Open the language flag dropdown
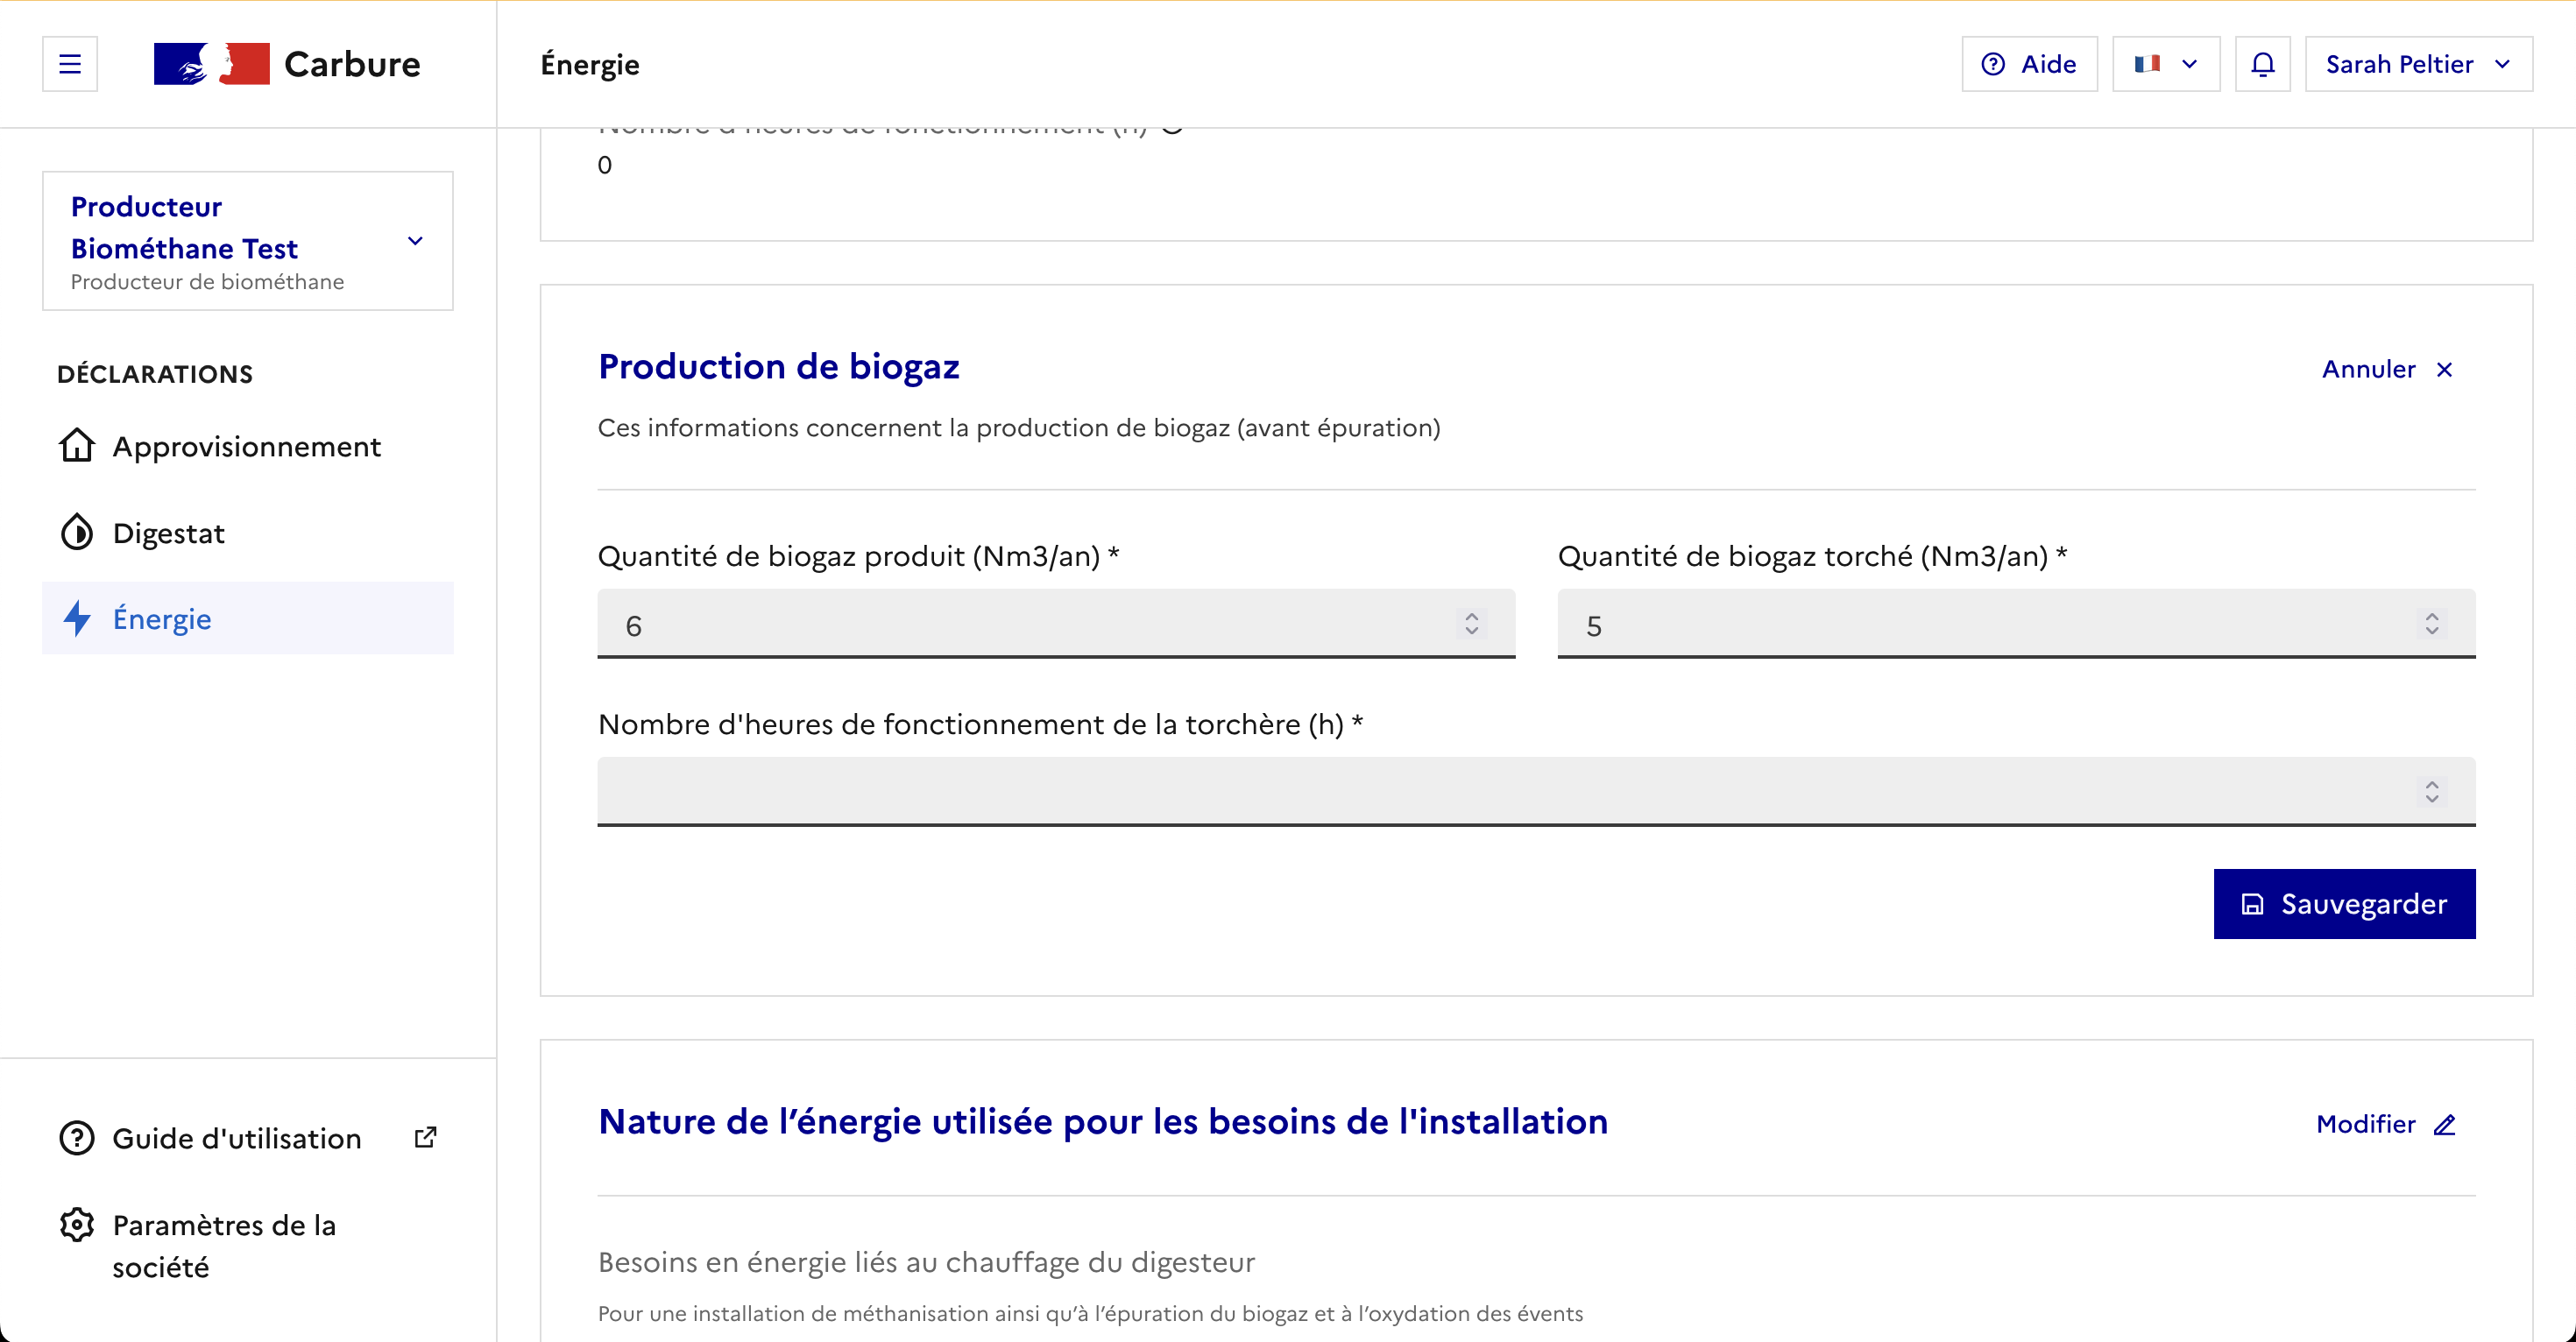Viewport: 2576px width, 1342px height. pyautogui.click(x=2165, y=64)
